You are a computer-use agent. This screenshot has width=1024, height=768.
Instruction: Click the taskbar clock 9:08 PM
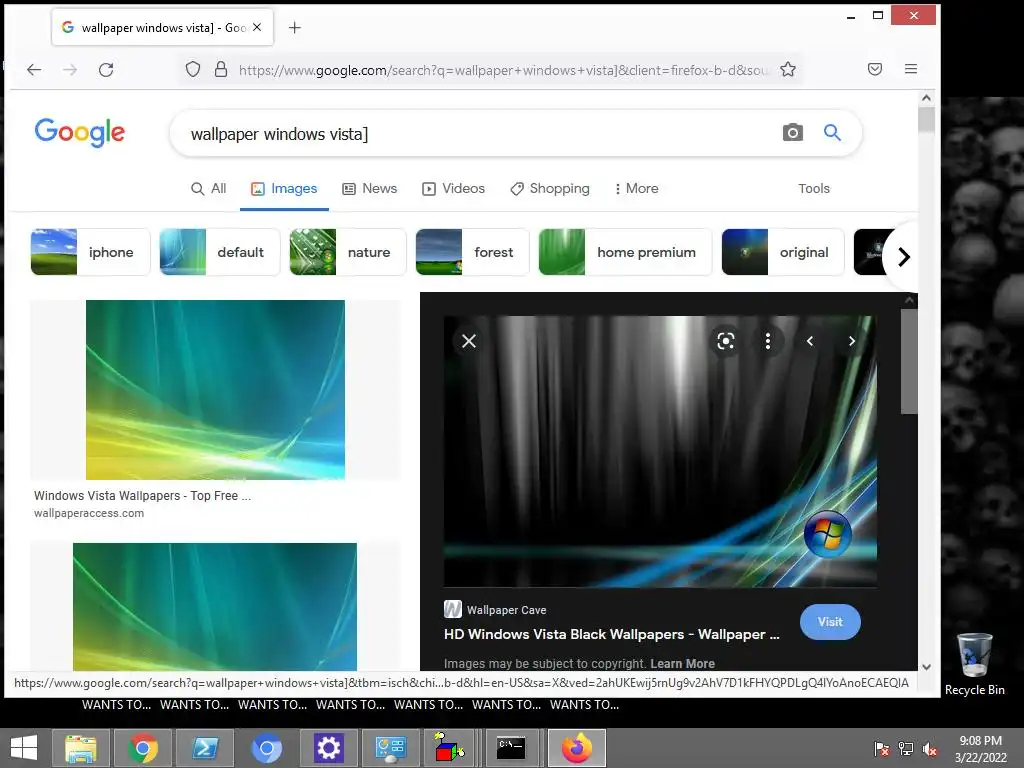pyautogui.click(x=980, y=748)
